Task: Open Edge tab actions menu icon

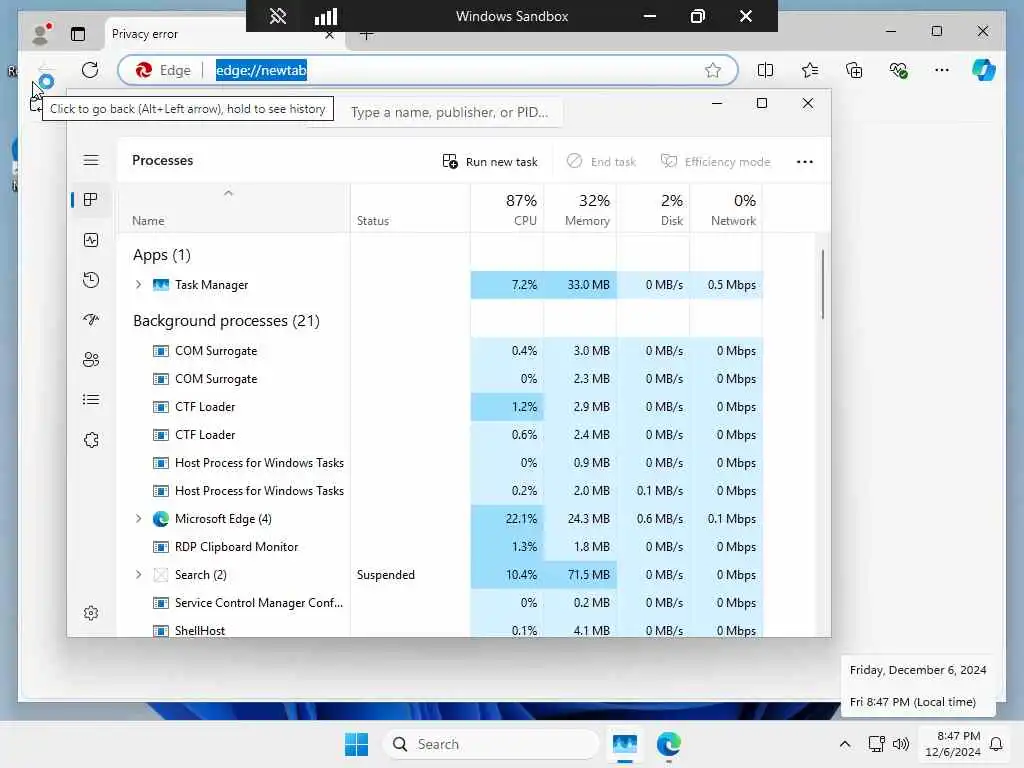Action: coord(78,34)
